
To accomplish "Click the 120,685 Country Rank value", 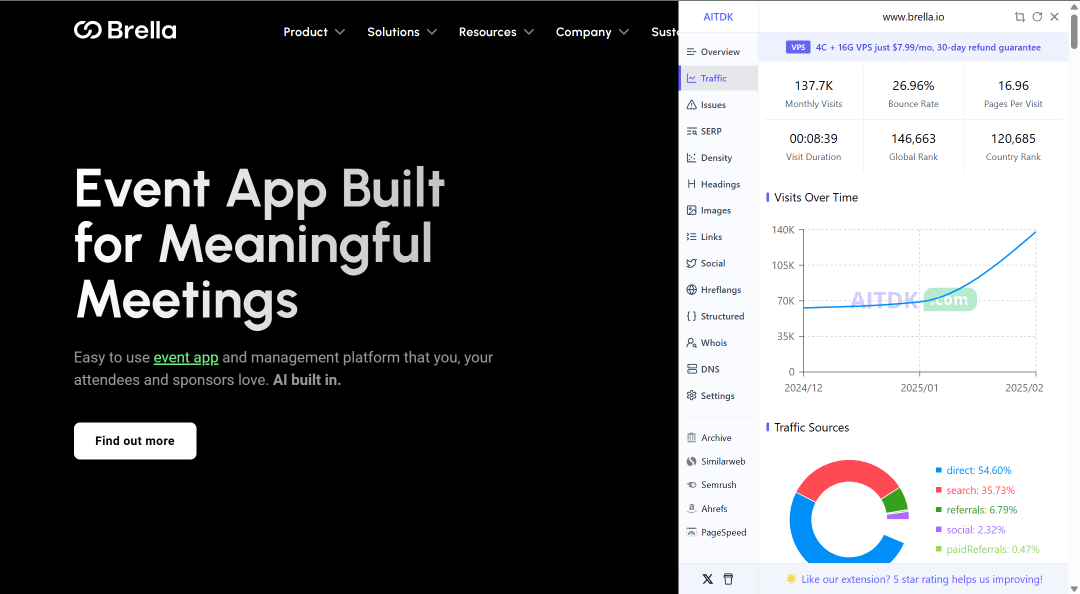I will (x=1013, y=139).
